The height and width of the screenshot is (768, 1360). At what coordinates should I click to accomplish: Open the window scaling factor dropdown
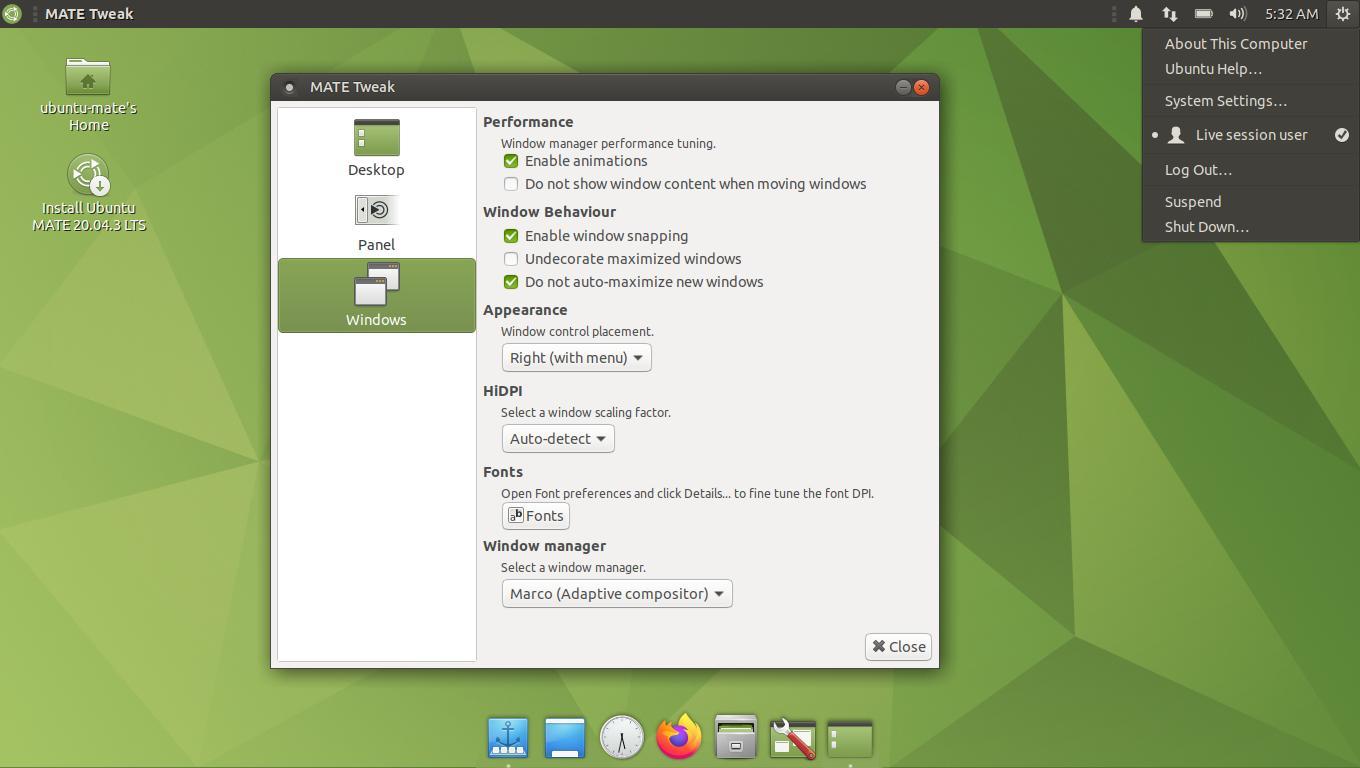click(x=557, y=438)
